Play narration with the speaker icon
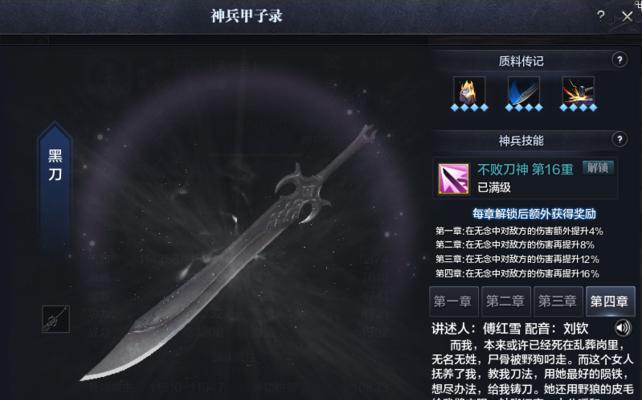The image size is (642, 400). (623, 328)
